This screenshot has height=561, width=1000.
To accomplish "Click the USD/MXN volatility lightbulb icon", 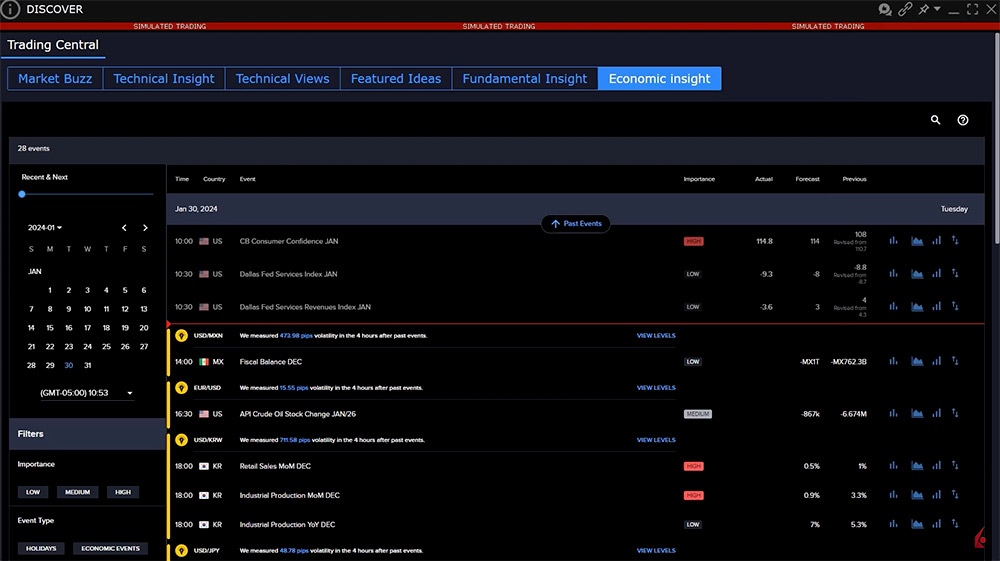I will click(182, 335).
